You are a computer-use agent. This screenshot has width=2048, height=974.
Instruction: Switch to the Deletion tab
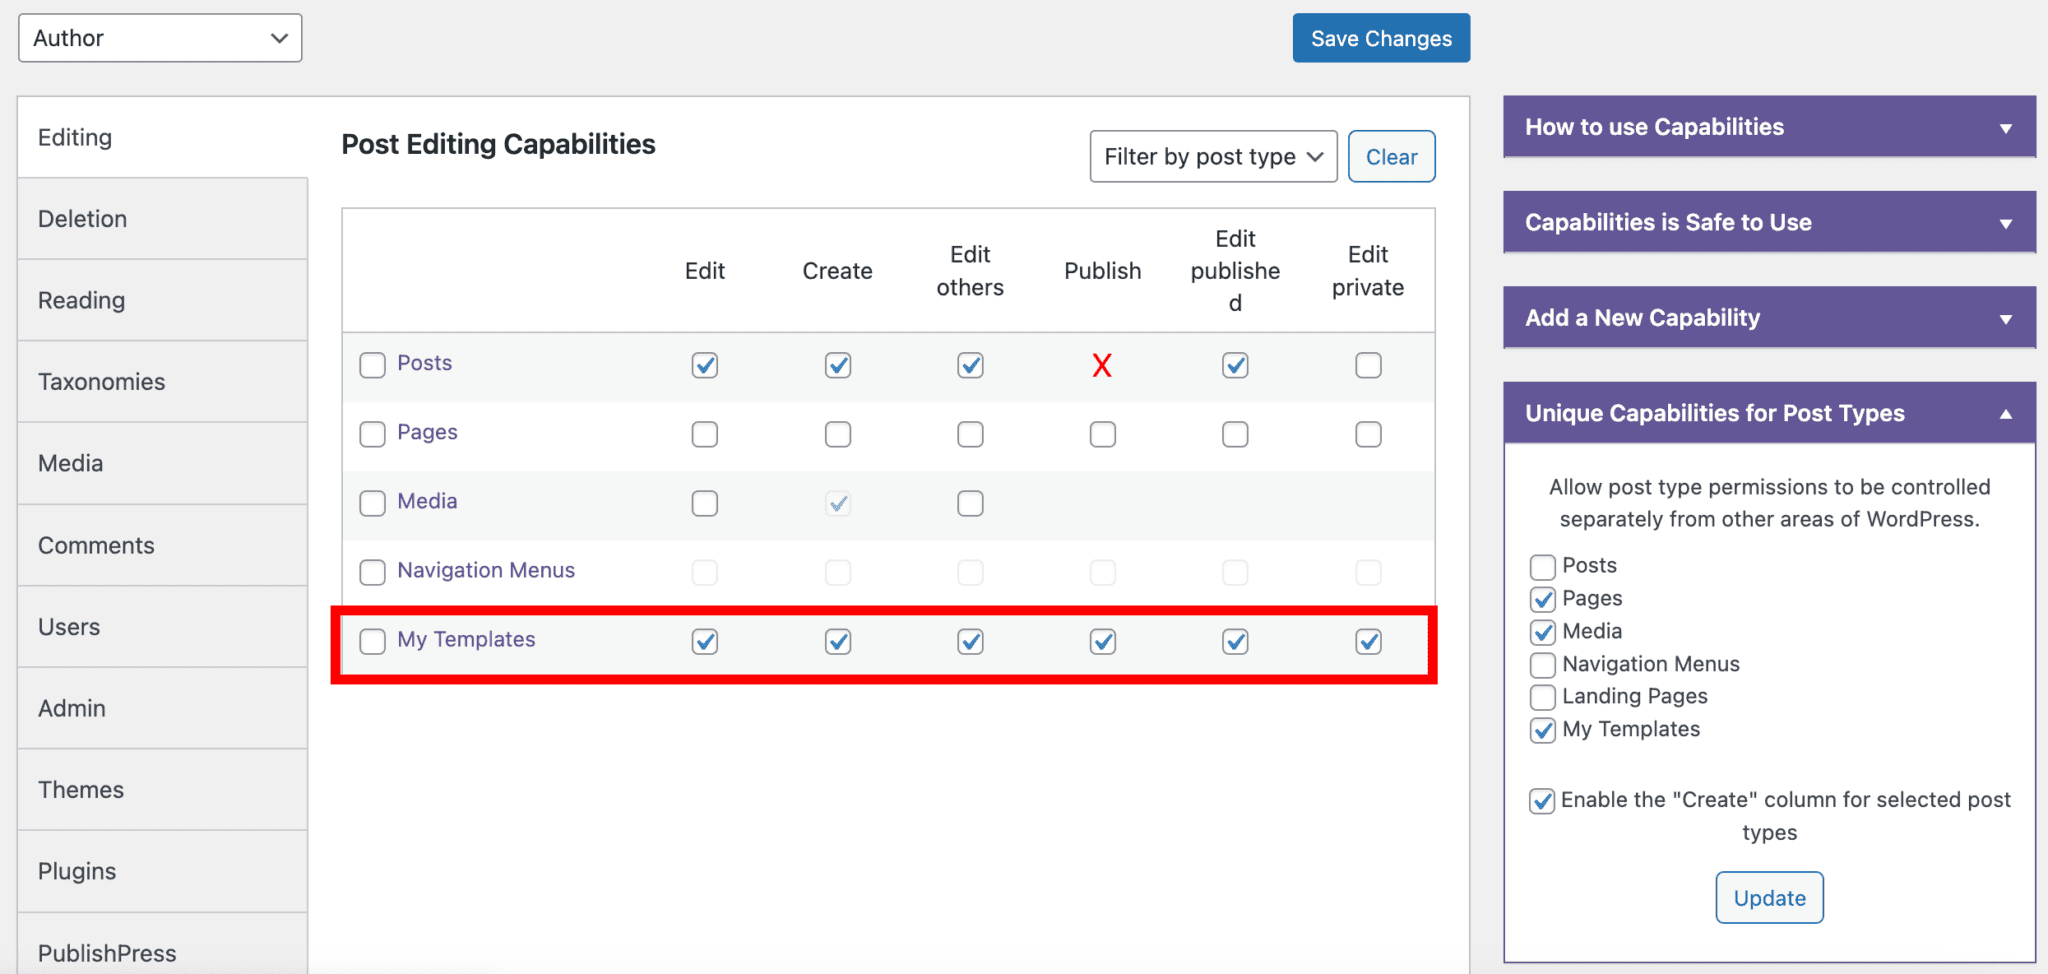tap(162, 219)
